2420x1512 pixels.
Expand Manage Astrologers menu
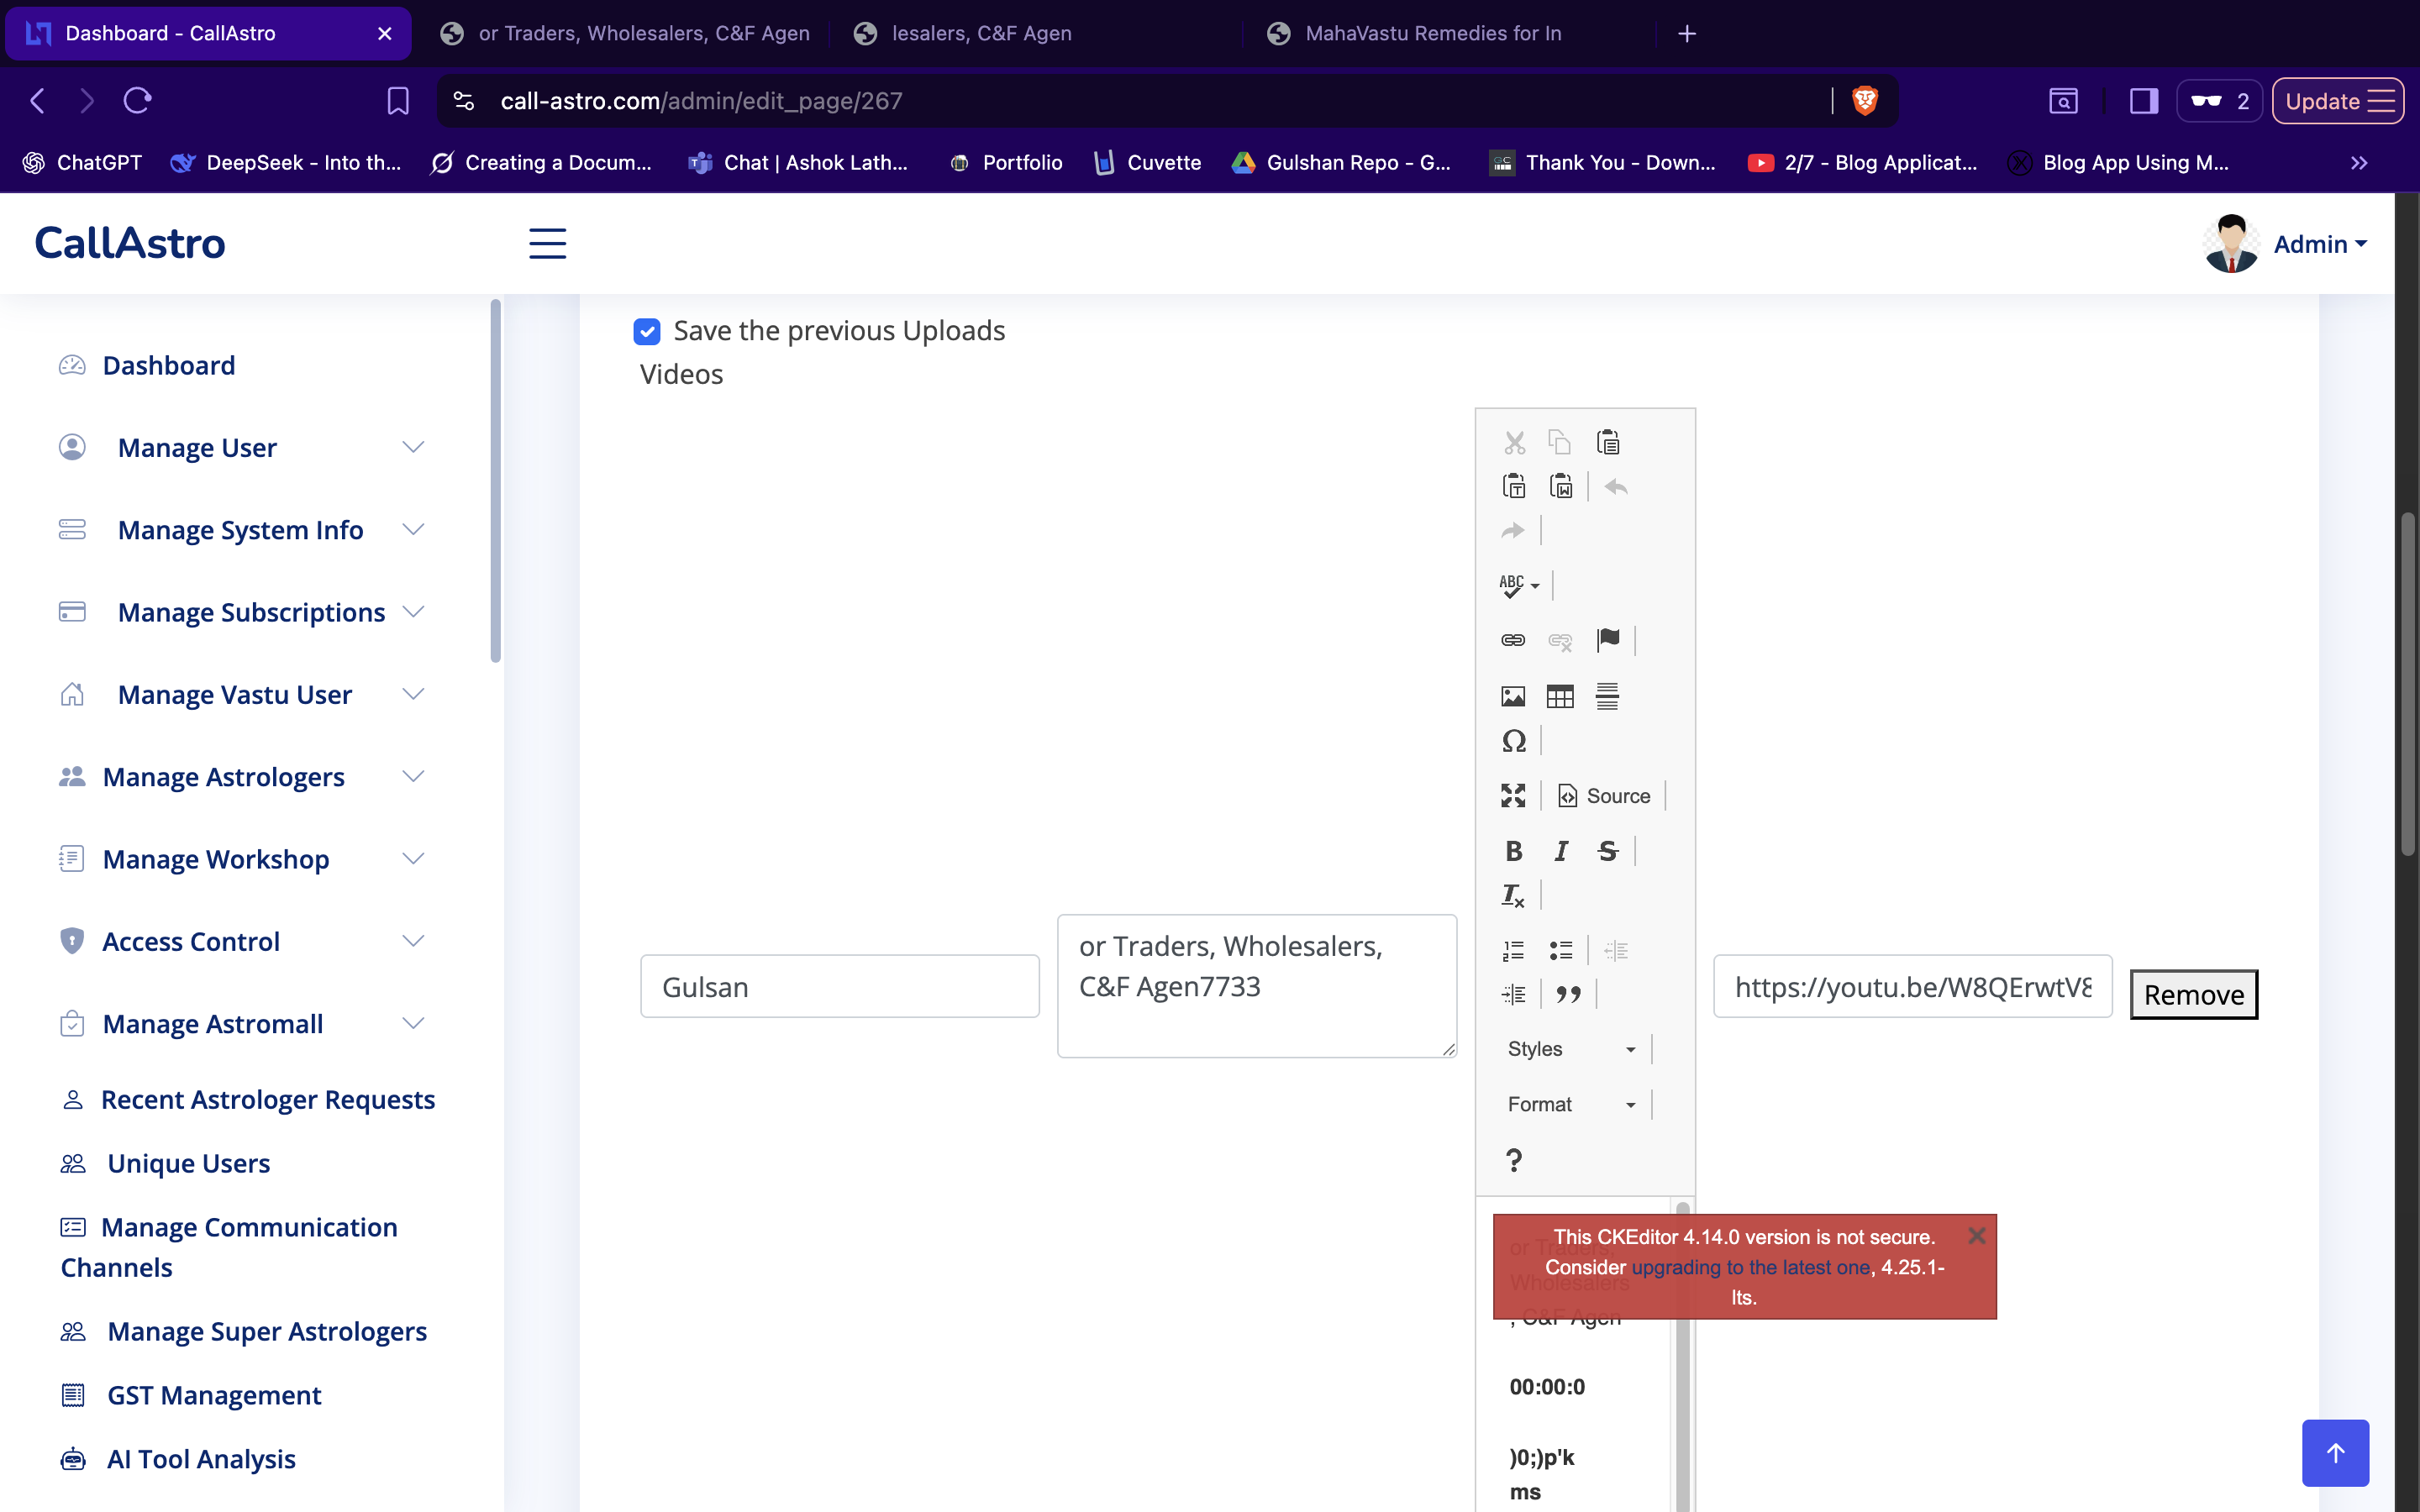242,776
